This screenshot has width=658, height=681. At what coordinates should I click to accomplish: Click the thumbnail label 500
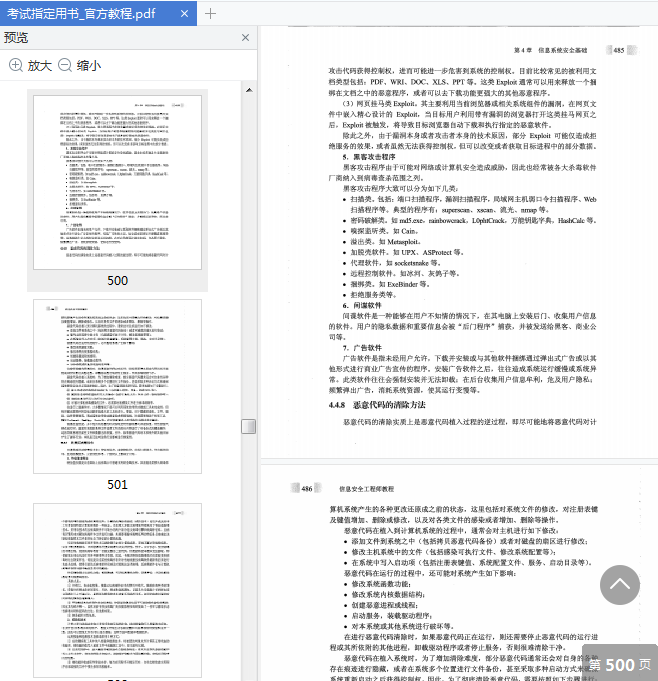coord(117,281)
